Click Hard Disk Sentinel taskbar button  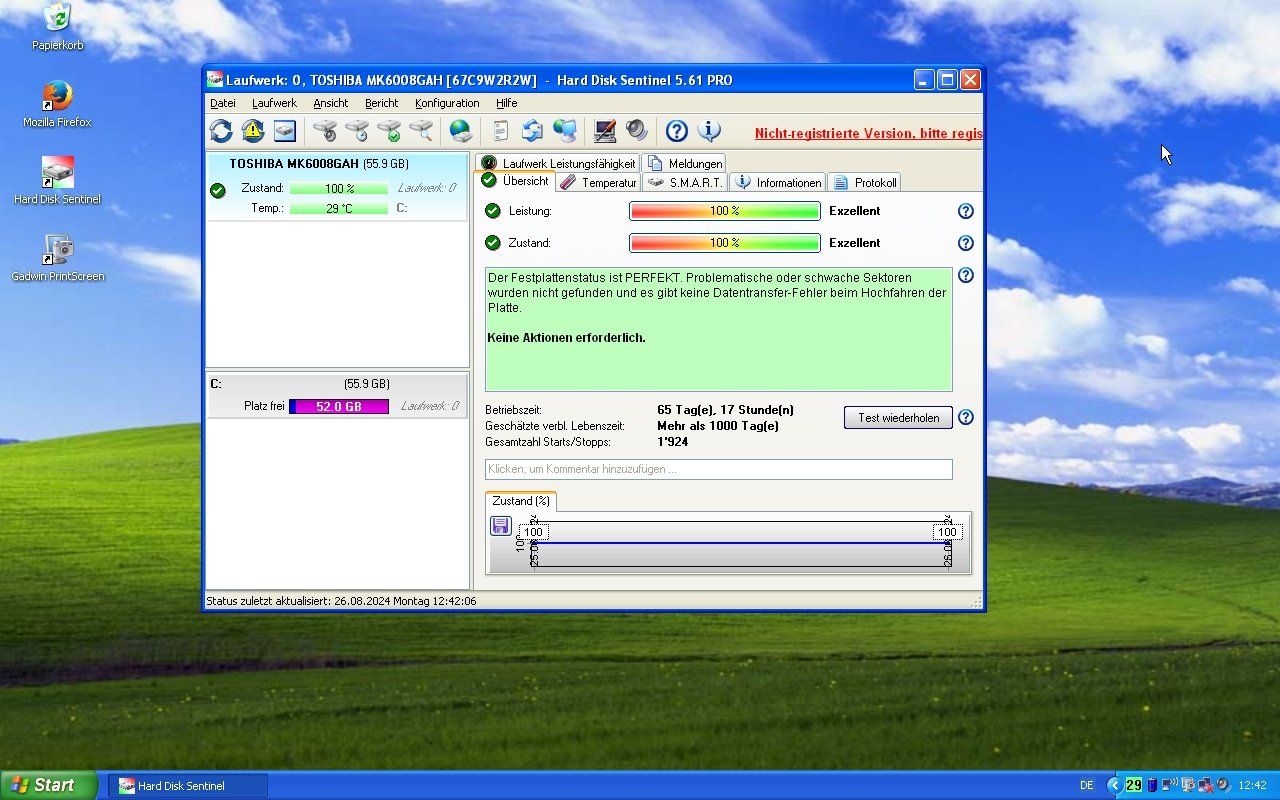coord(187,786)
